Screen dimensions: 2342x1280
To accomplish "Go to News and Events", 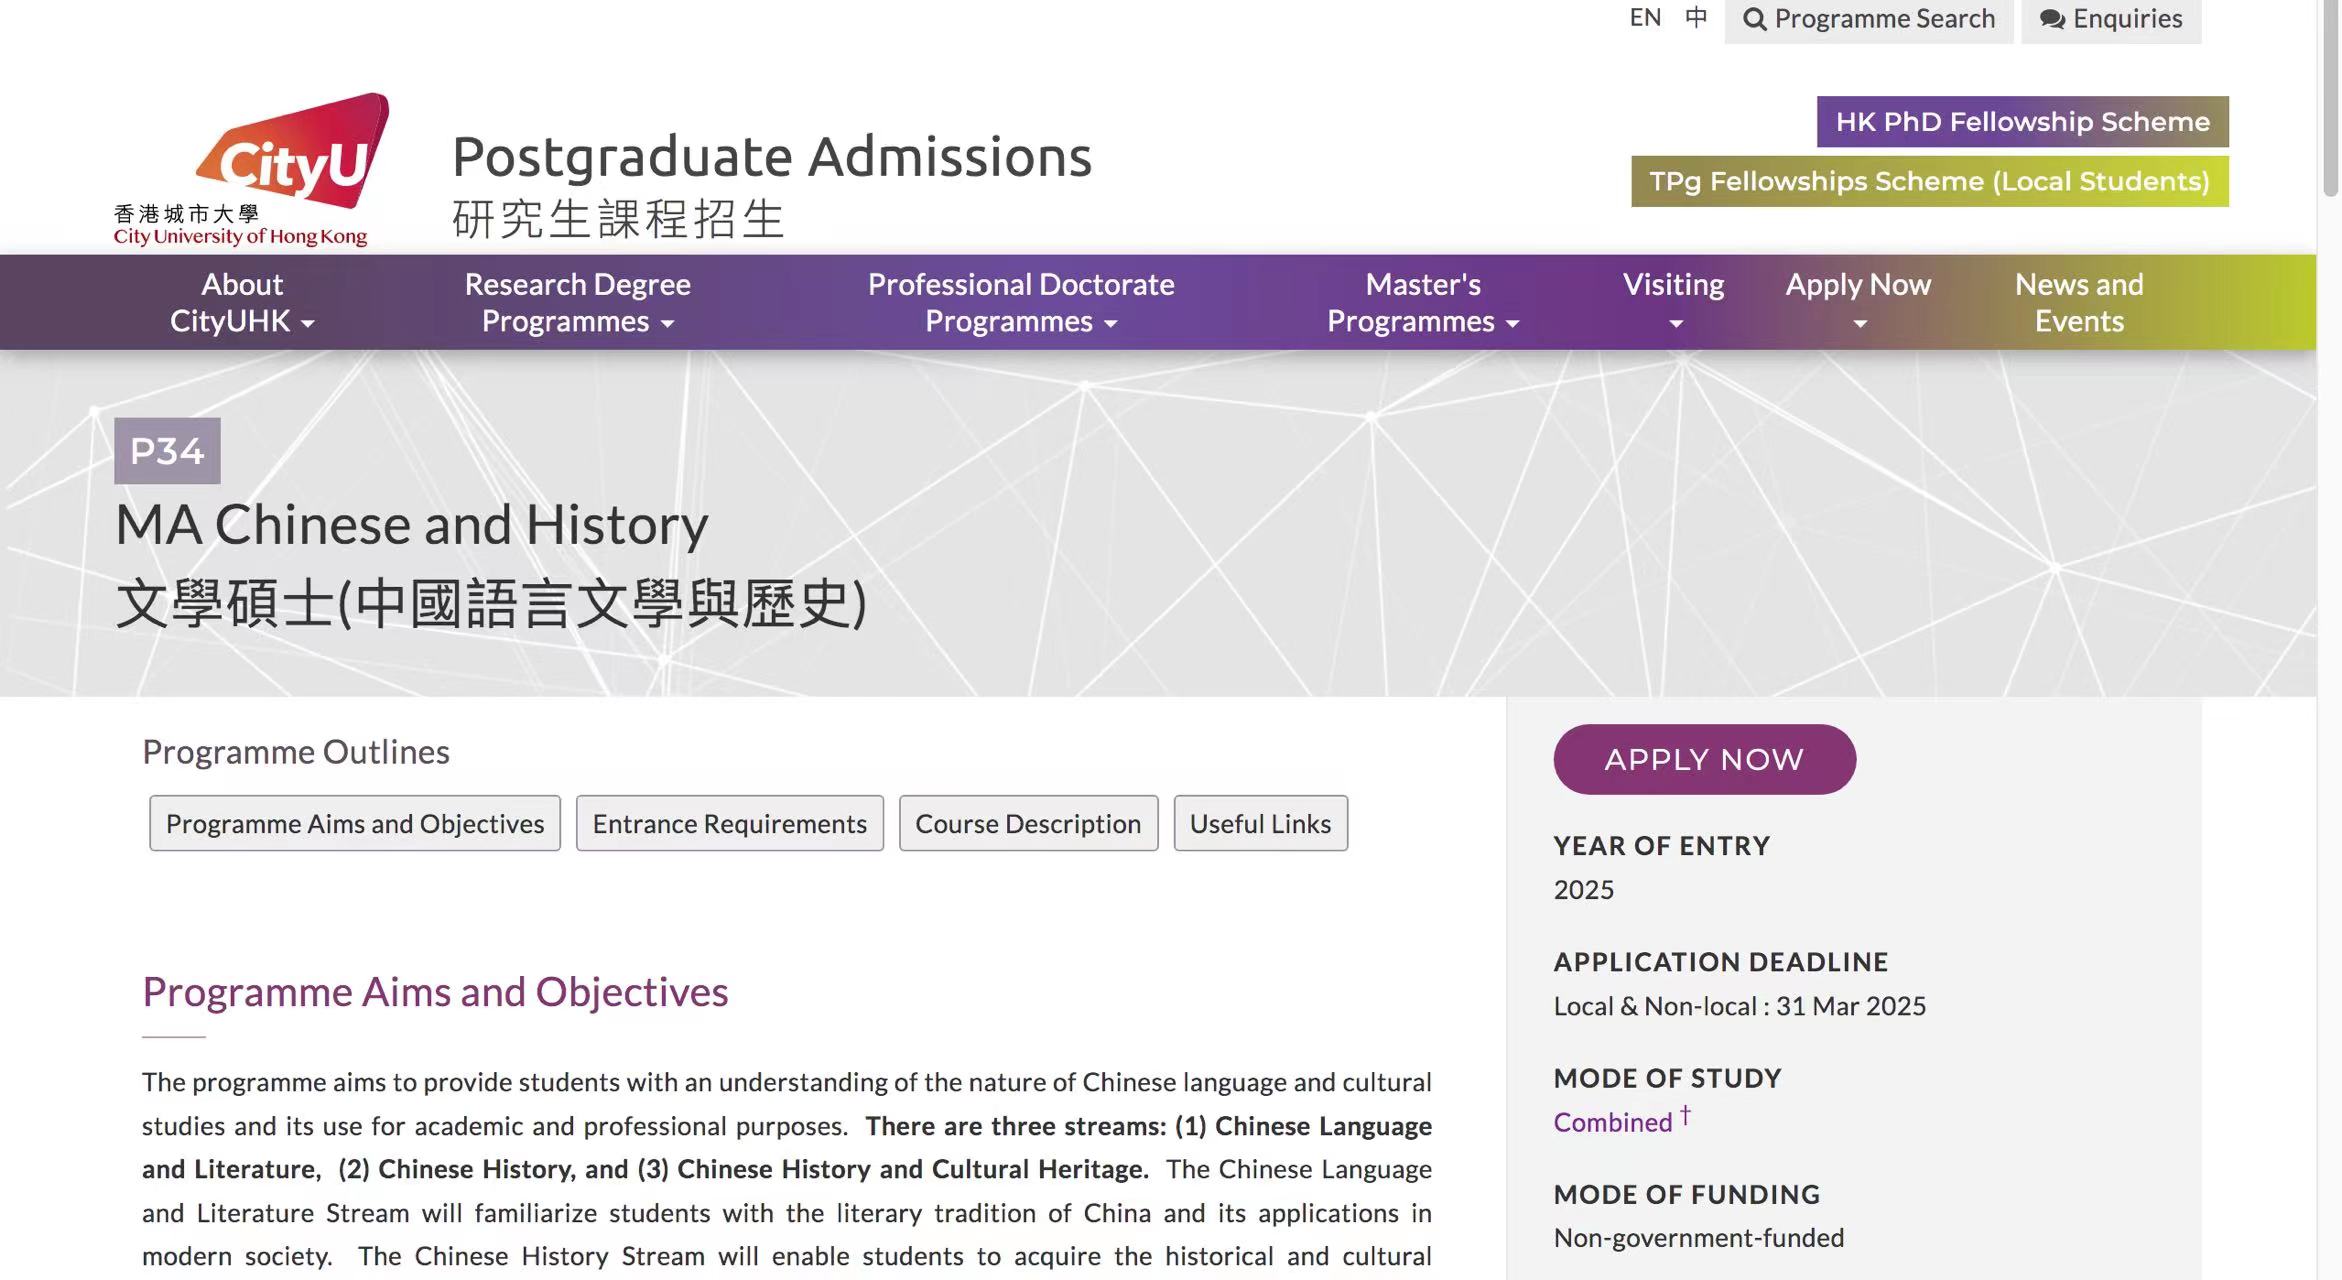I will click(x=2078, y=302).
